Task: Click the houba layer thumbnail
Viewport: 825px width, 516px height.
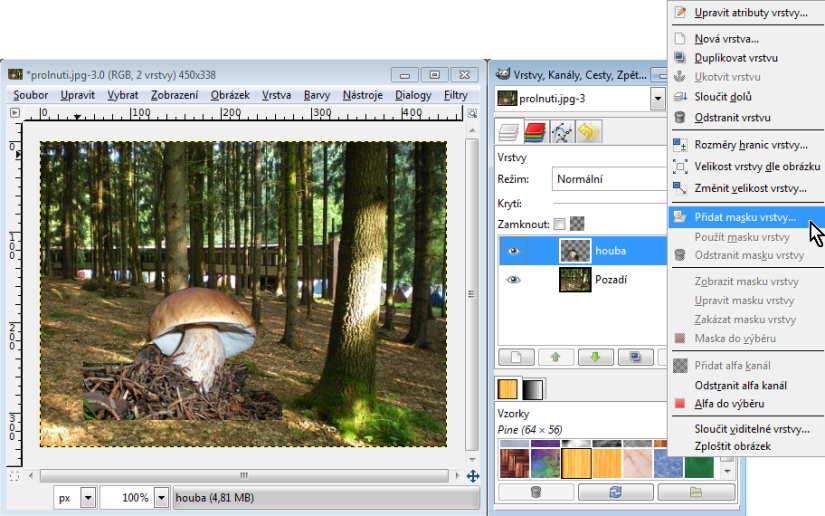Action: tap(575, 251)
